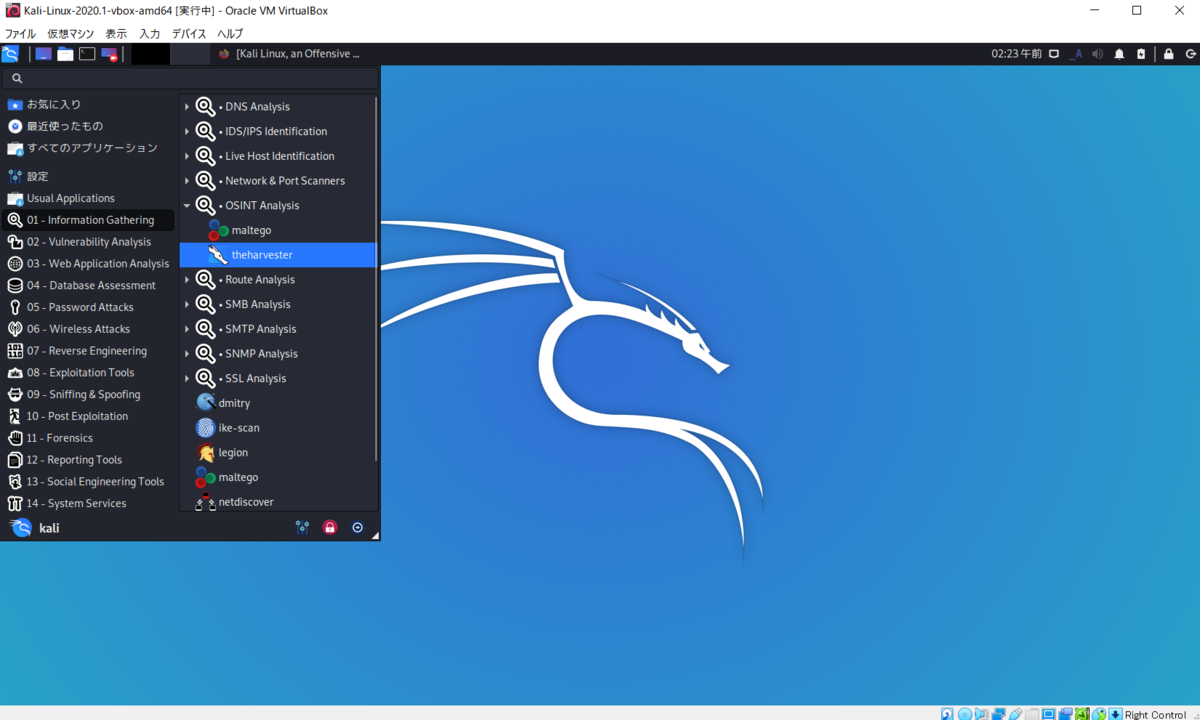Expand the Route Analysis submenu

click(276, 280)
